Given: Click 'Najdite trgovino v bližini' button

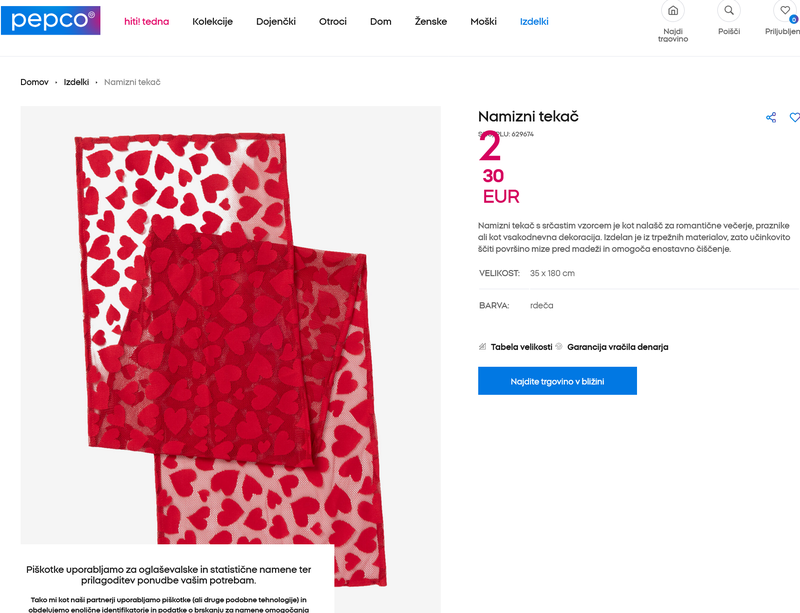Looking at the screenshot, I should click(557, 381).
